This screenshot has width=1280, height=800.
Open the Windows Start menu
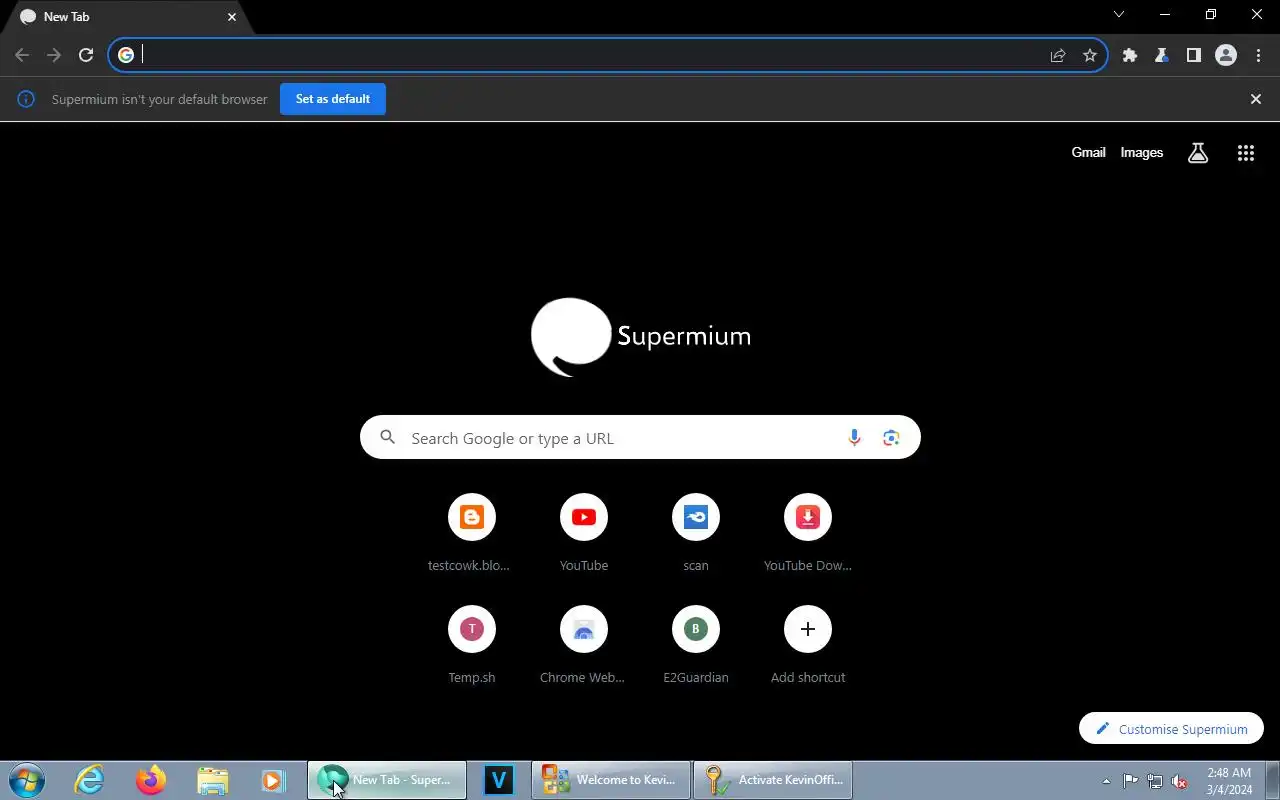click(27, 780)
